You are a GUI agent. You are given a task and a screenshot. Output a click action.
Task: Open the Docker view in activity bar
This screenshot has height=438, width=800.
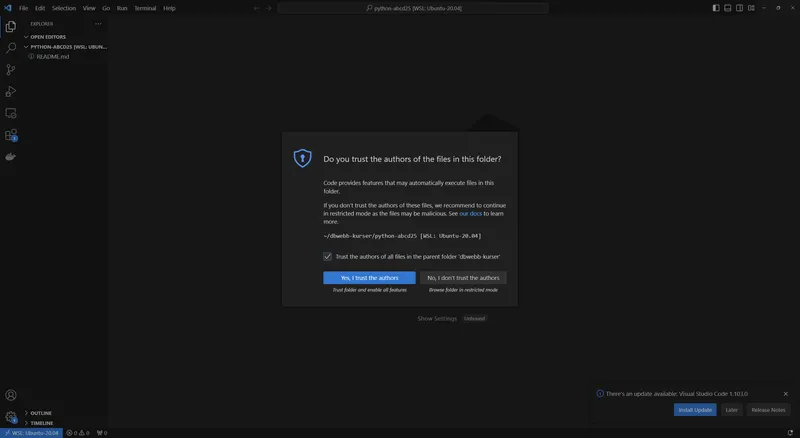pos(11,157)
